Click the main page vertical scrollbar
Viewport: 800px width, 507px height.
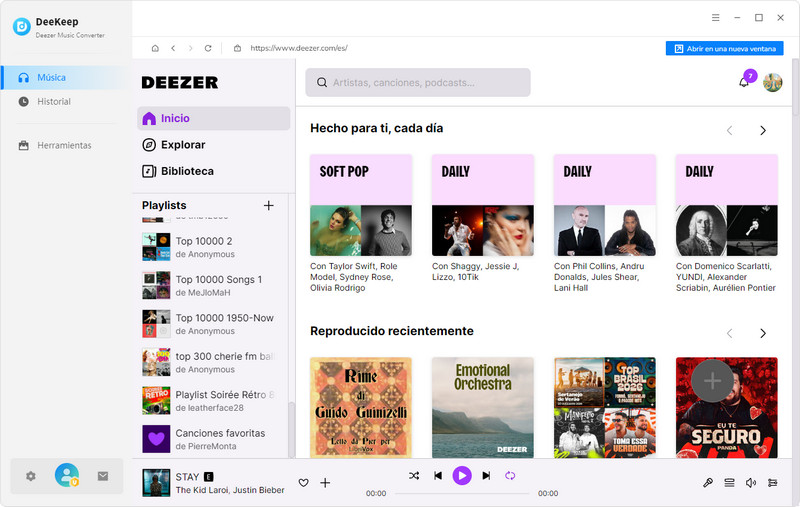pyautogui.click(x=795, y=88)
